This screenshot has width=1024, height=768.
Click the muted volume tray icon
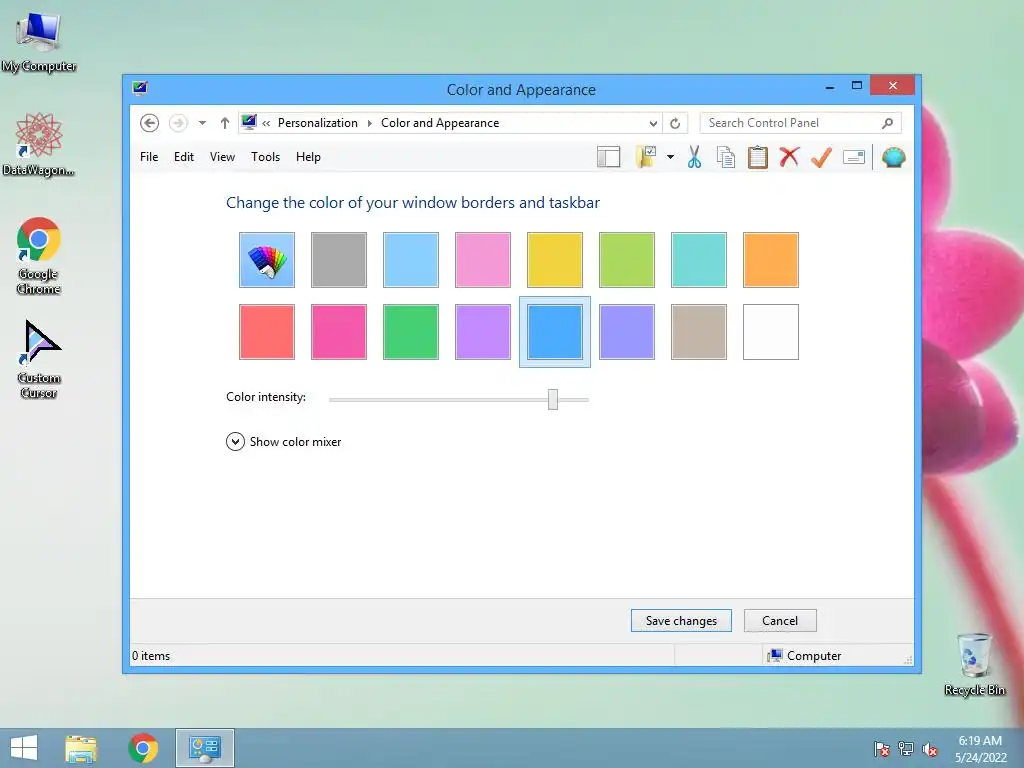[930, 749]
